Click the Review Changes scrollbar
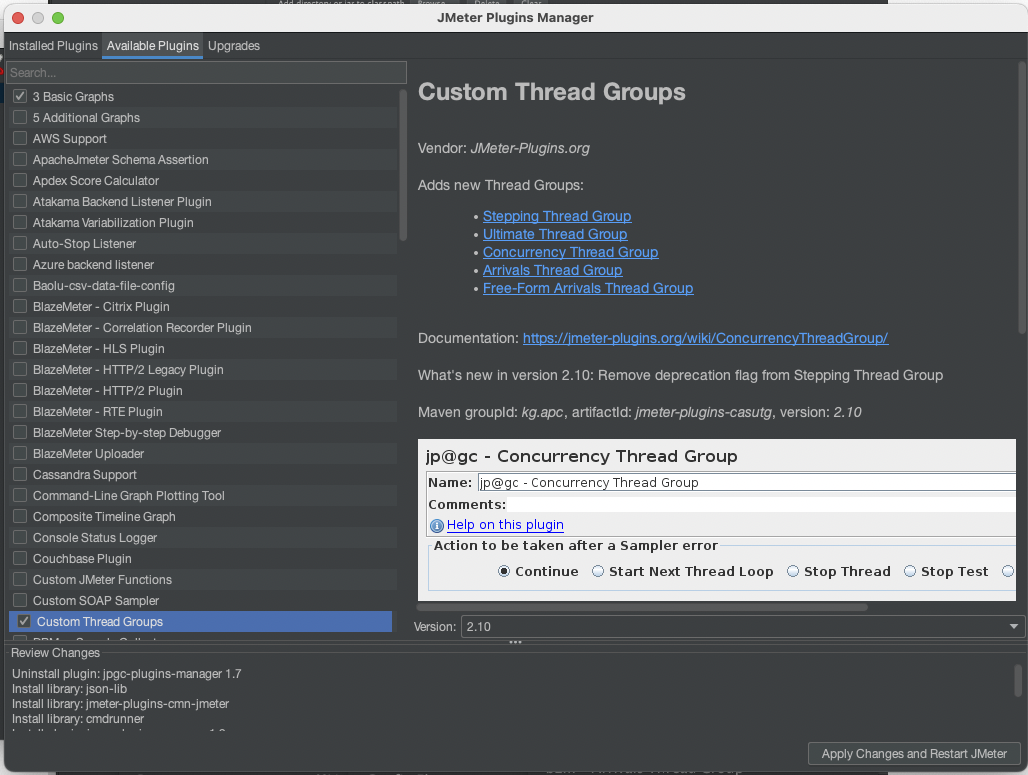Image resolution: width=1028 pixels, height=775 pixels. tap(1018, 681)
